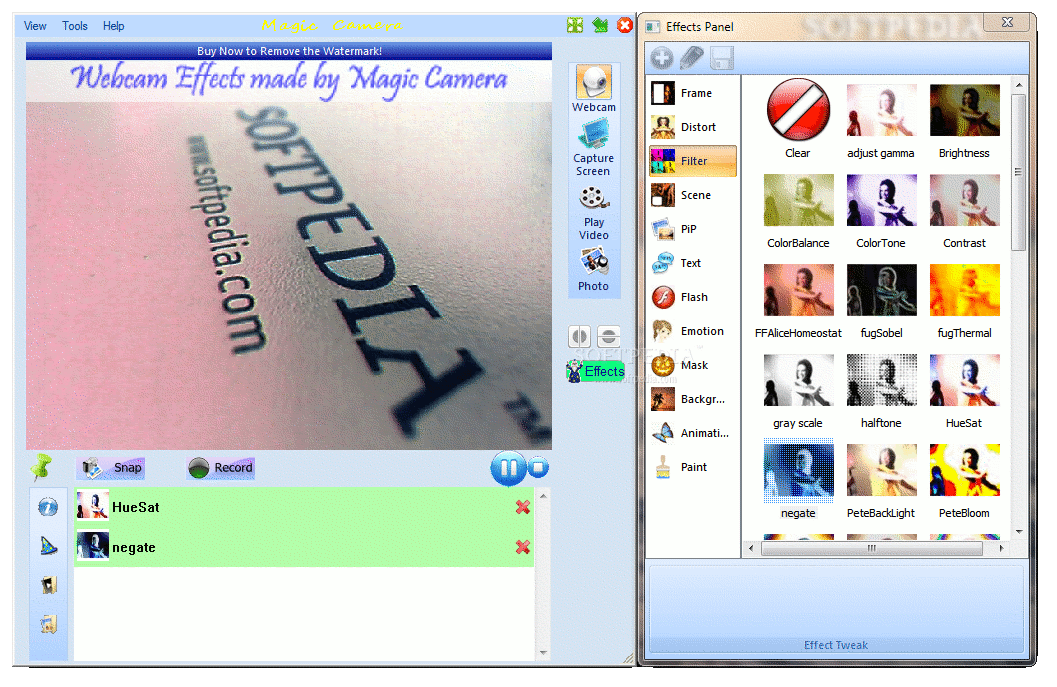Image resolution: width=1057 pixels, height=687 pixels.
Task: Open the Mask category
Action: pos(692,365)
